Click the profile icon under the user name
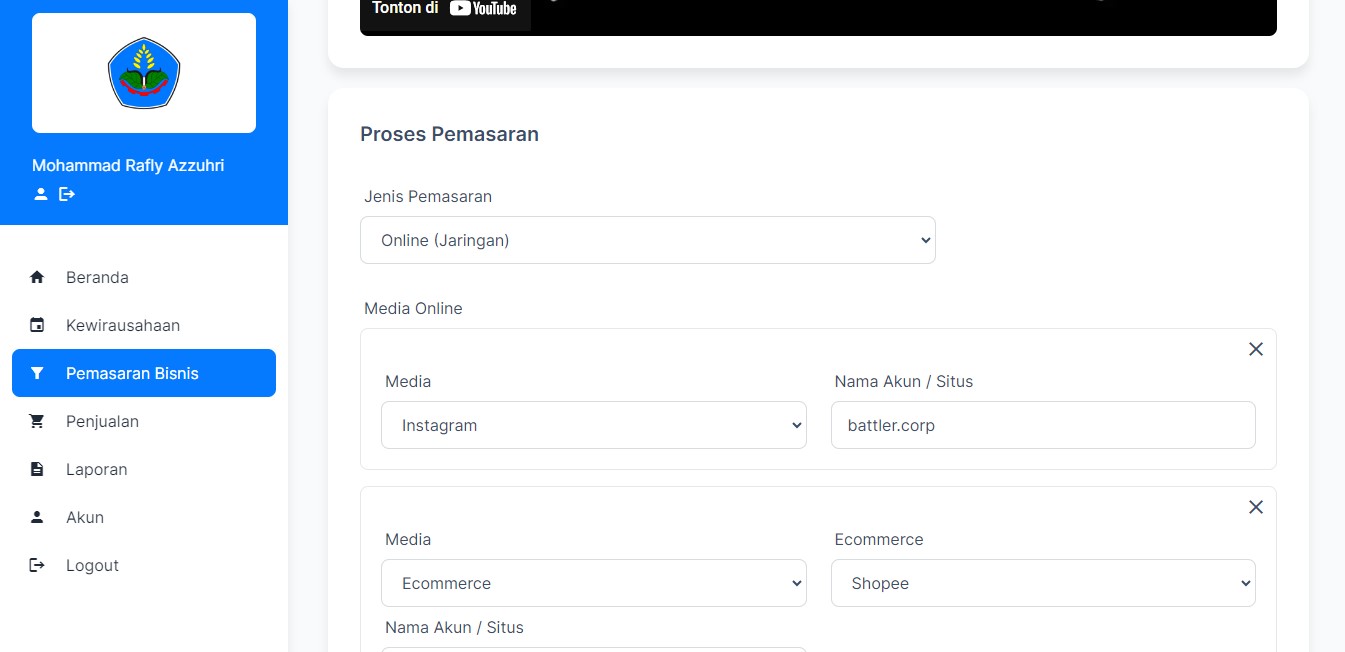Image resolution: width=1345 pixels, height=652 pixels. coord(41,194)
